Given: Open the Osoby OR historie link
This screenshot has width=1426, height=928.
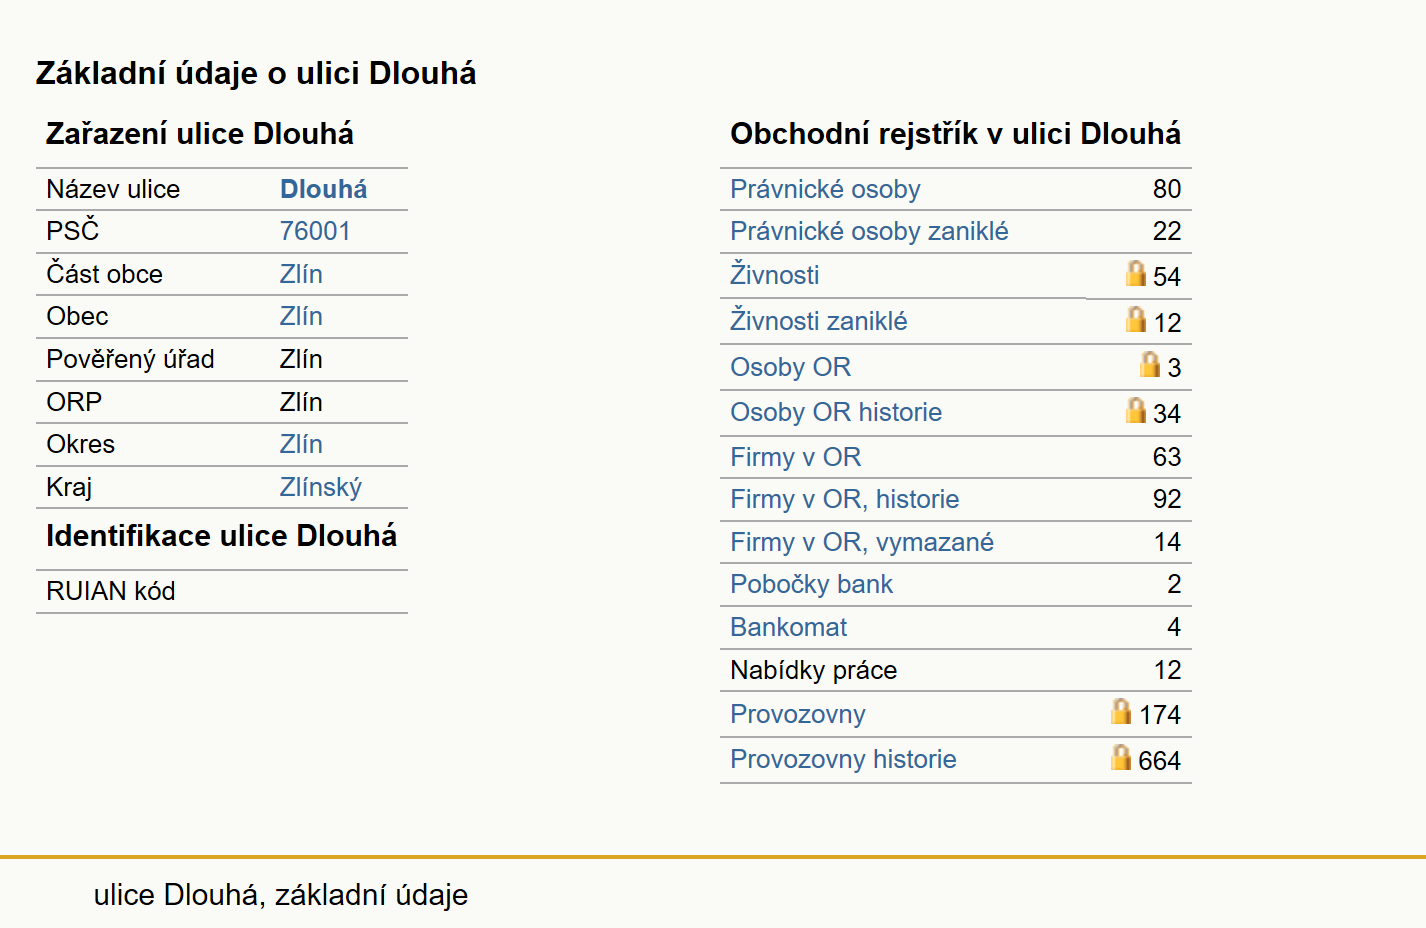Looking at the screenshot, I should click(836, 412).
